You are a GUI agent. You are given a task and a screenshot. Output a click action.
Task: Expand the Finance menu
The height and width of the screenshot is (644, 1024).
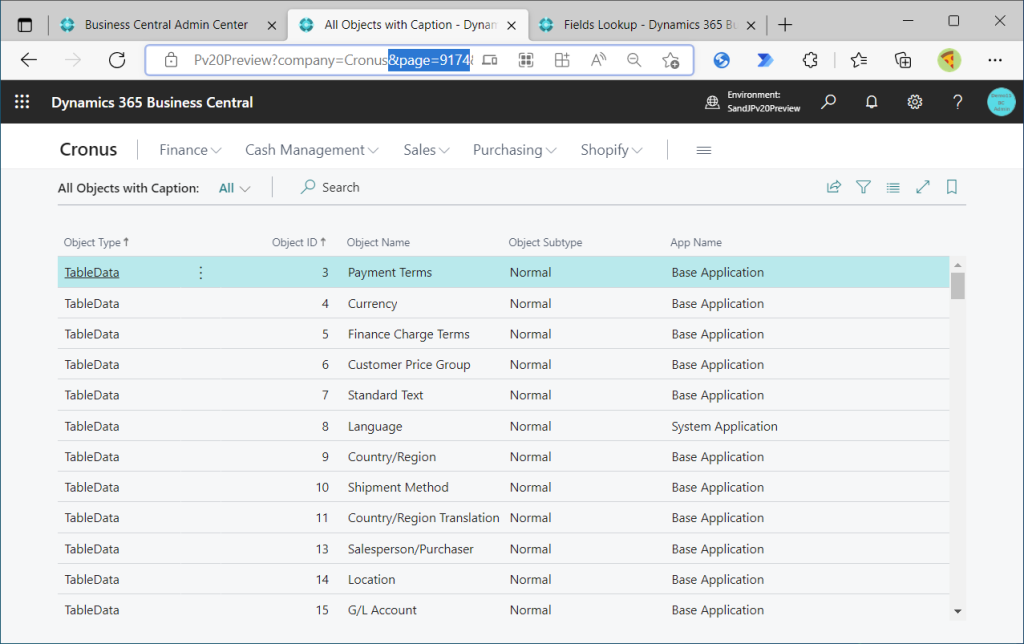tap(190, 150)
